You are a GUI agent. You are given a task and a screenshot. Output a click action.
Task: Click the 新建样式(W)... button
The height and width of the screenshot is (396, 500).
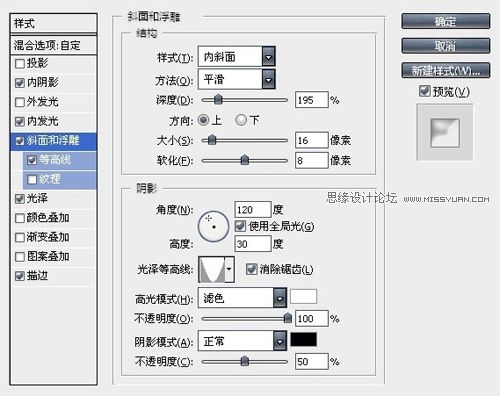click(446, 70)
